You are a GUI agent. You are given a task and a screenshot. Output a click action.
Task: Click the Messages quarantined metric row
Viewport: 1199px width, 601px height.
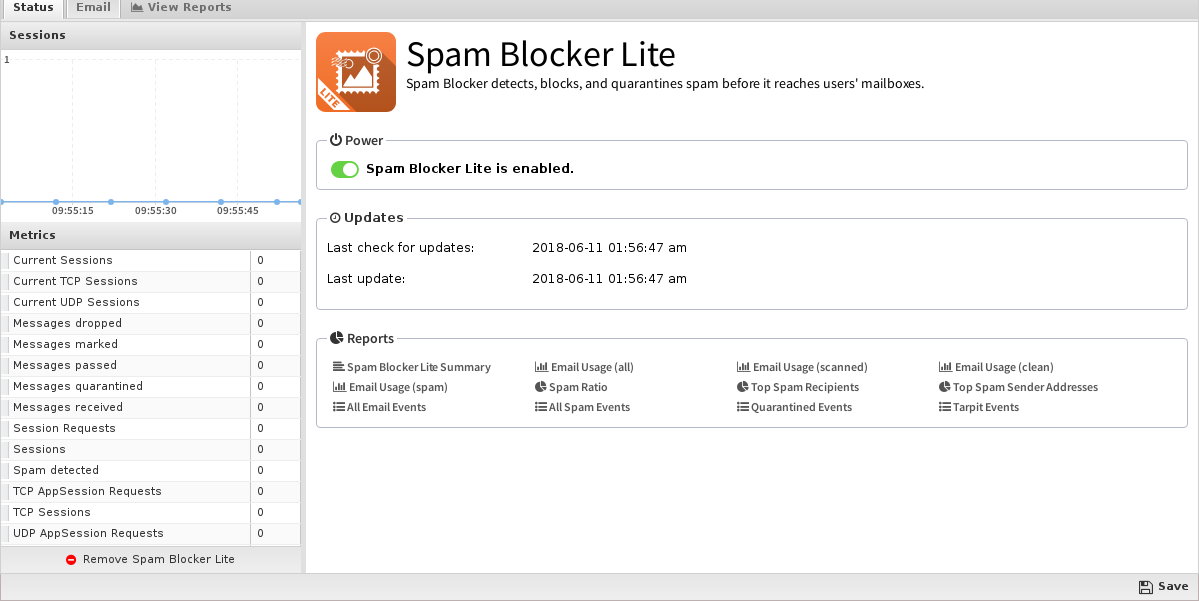point(151,386)
